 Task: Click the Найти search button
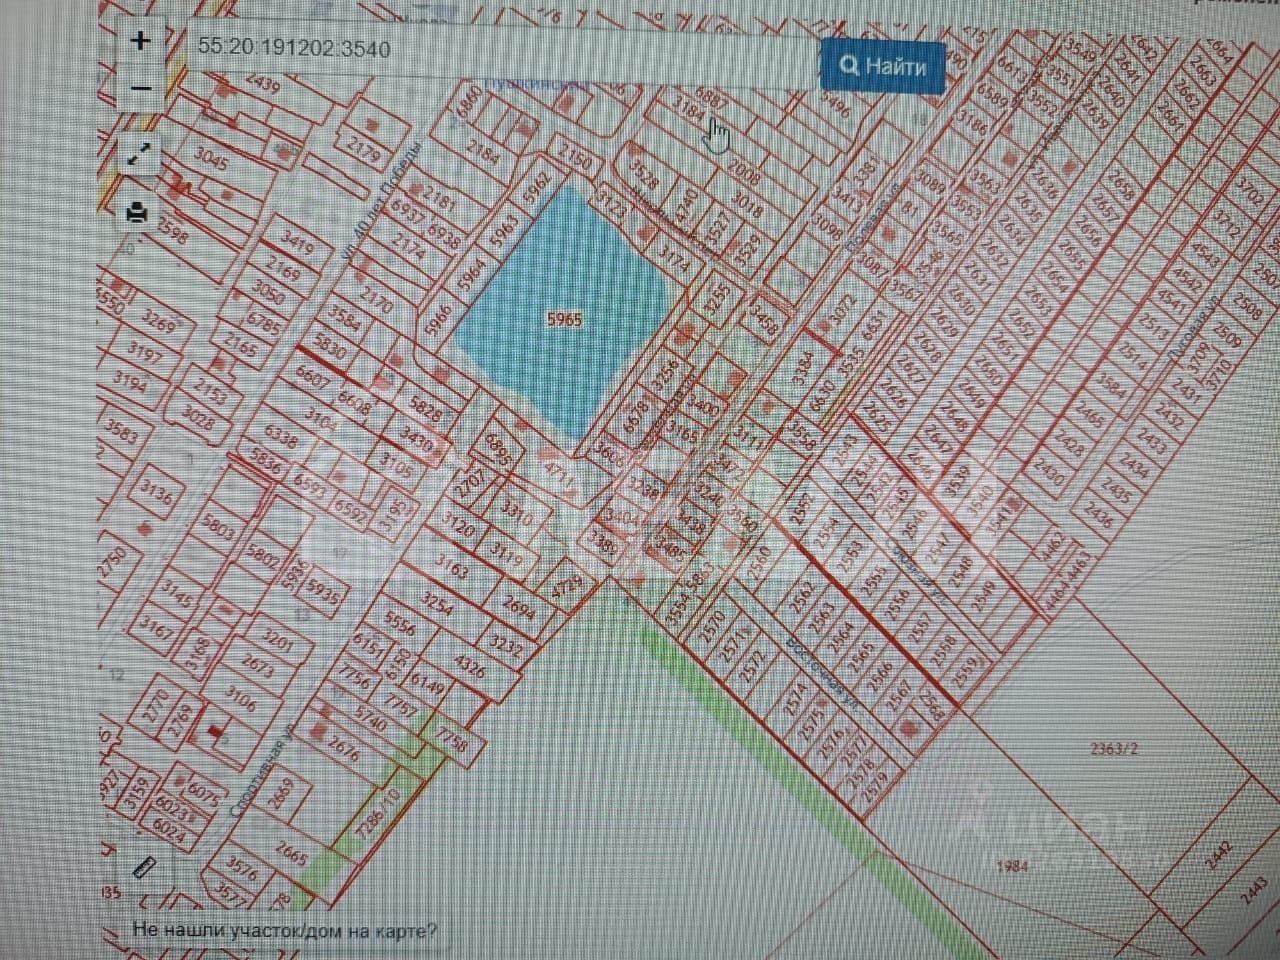882,66
